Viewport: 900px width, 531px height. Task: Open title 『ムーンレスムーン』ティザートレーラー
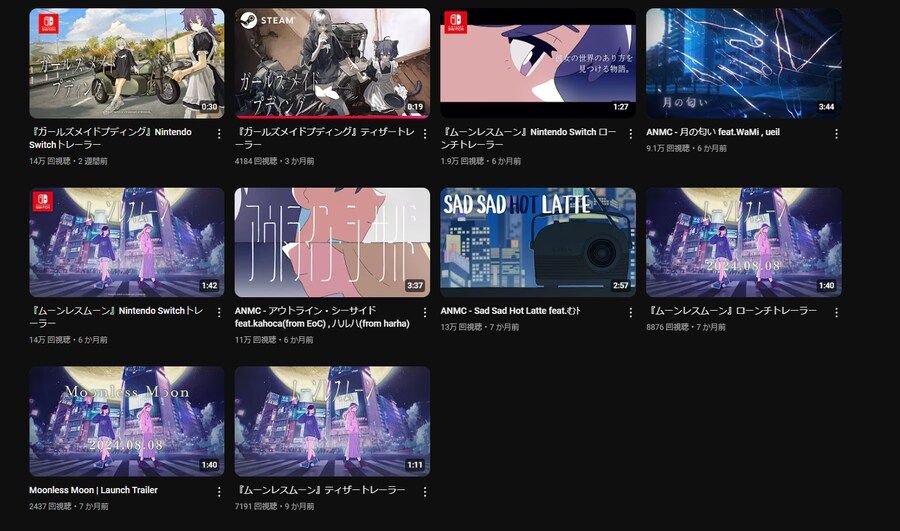click(320, 490)
